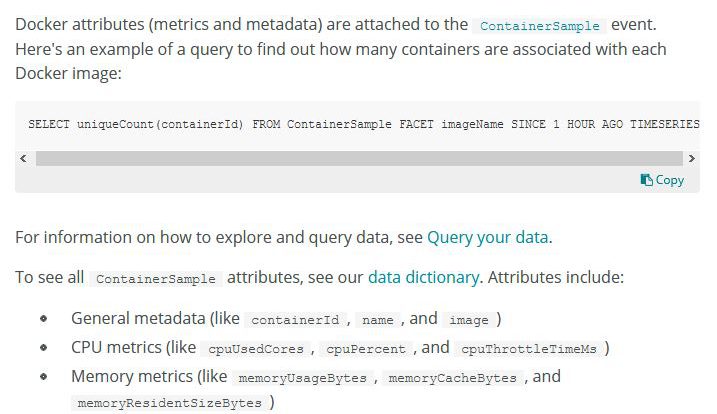Click the cpuThrottleTimeMs inline code
This screenshot has height=414, width=717.
coord(529,349)
